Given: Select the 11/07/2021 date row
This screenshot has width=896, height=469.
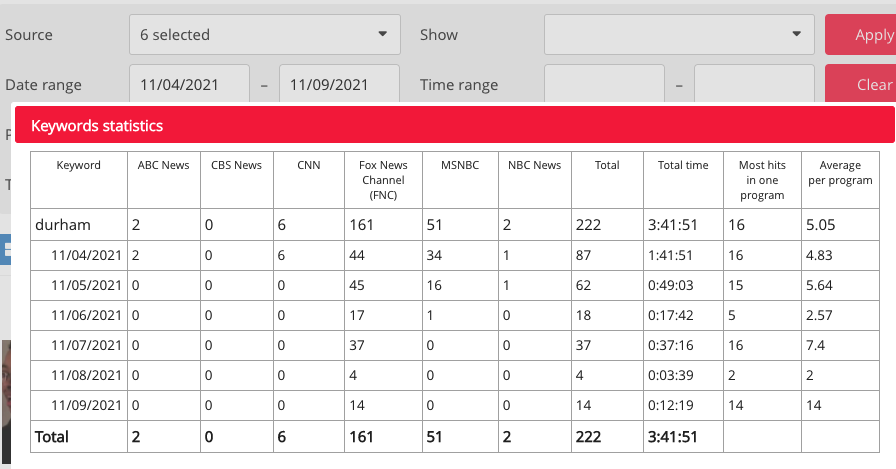Looking at the screenshot, I should tap(455, 346).
